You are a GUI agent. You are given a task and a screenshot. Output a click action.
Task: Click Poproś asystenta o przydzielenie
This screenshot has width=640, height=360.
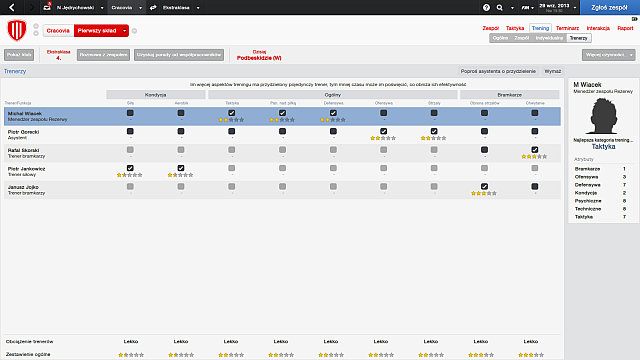498,71
